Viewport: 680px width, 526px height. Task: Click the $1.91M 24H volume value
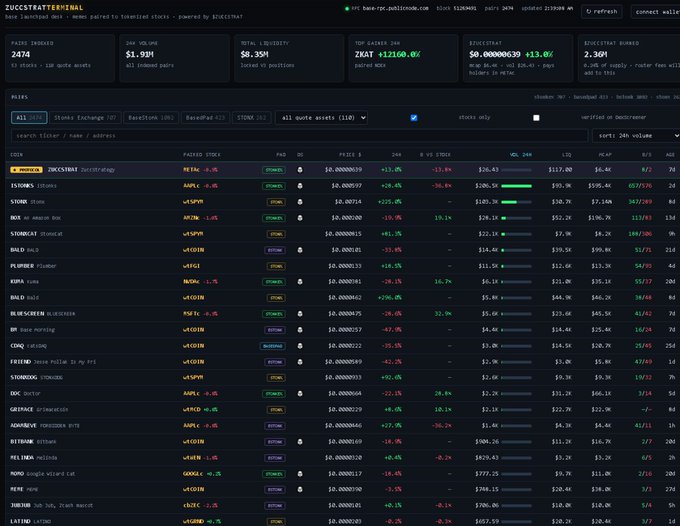point(140,55)
